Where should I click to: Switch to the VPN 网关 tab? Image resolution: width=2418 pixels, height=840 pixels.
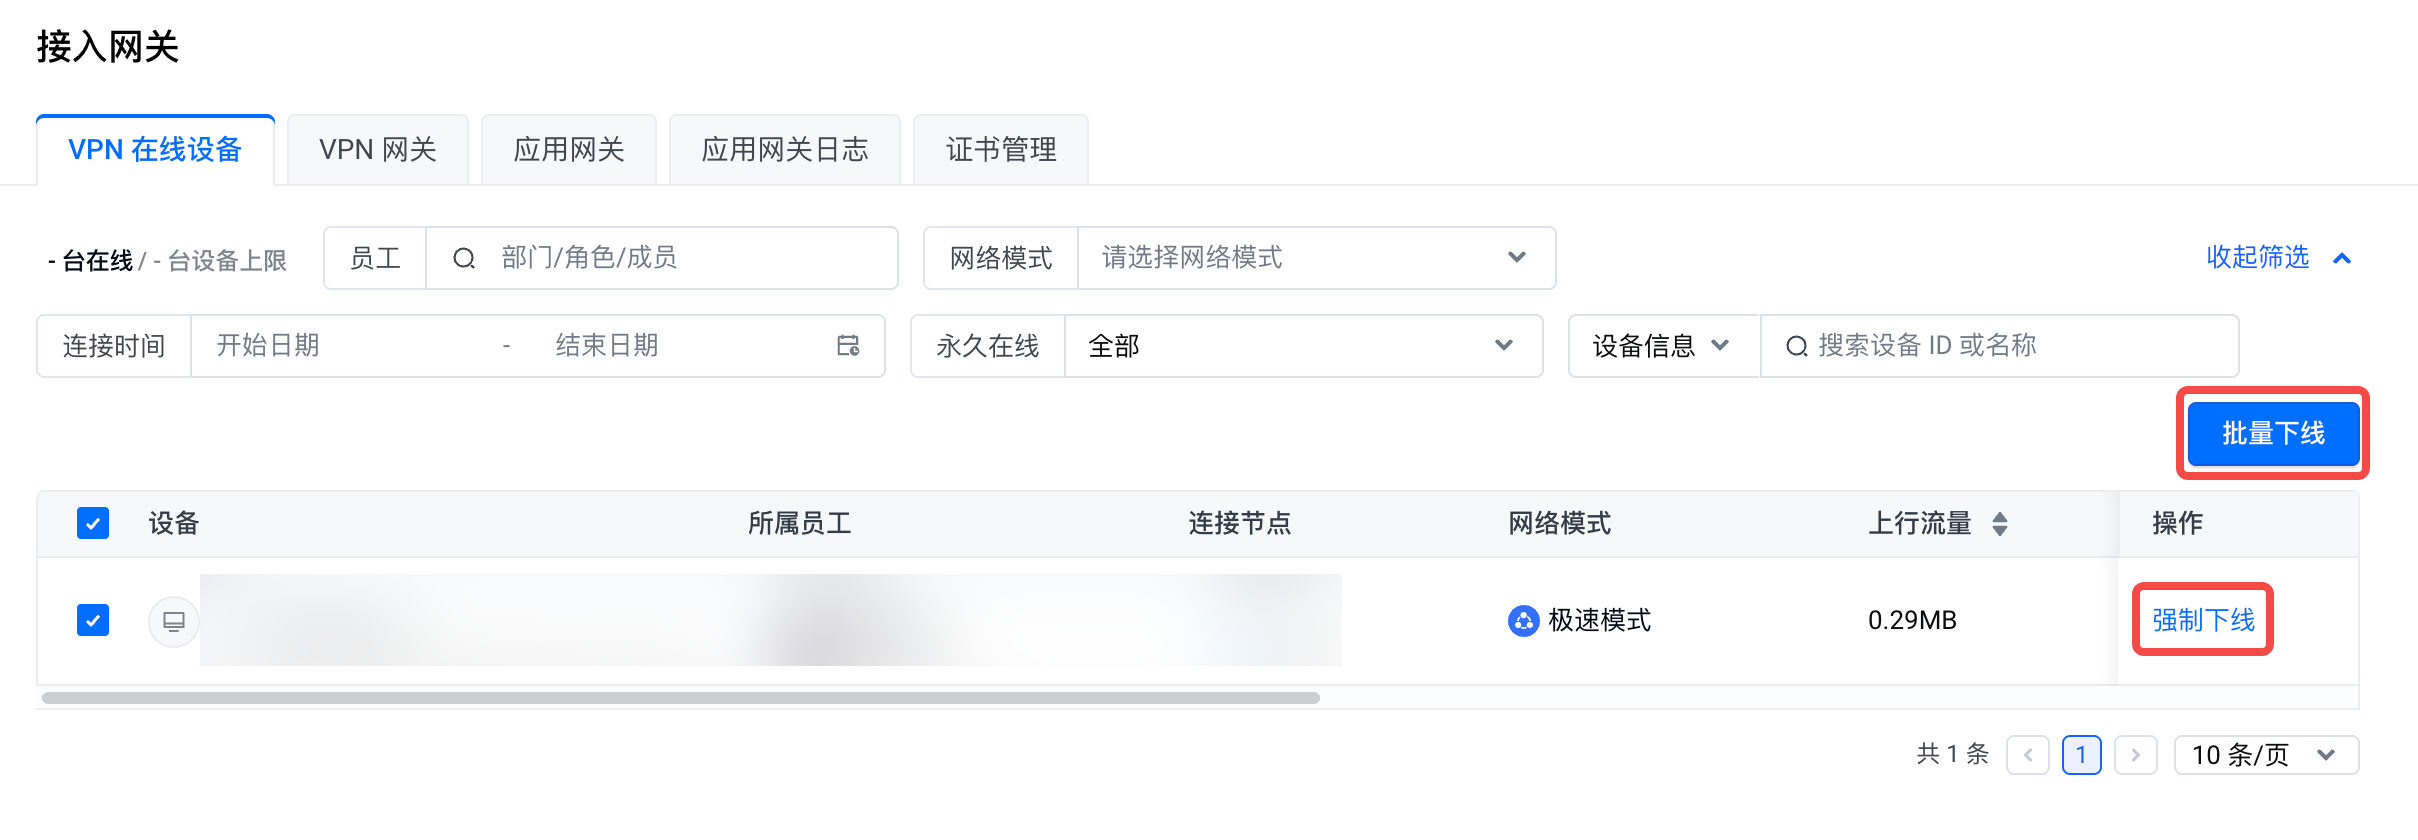(378, 150)
